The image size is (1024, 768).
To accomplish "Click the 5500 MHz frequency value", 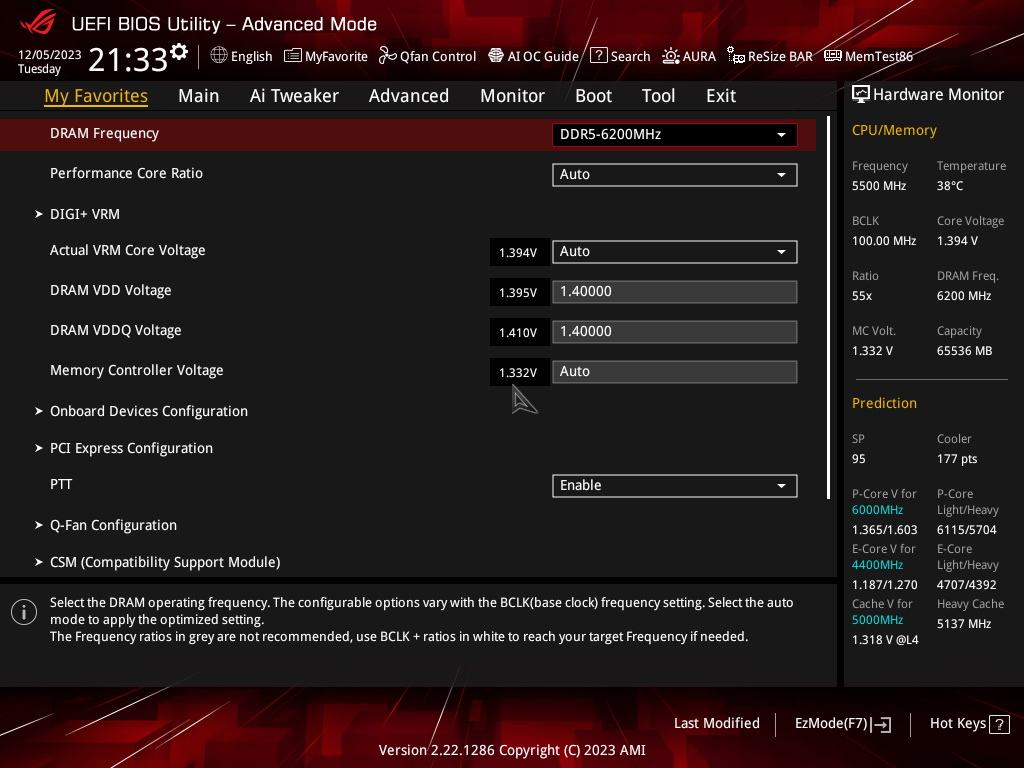I will [879, 185].
